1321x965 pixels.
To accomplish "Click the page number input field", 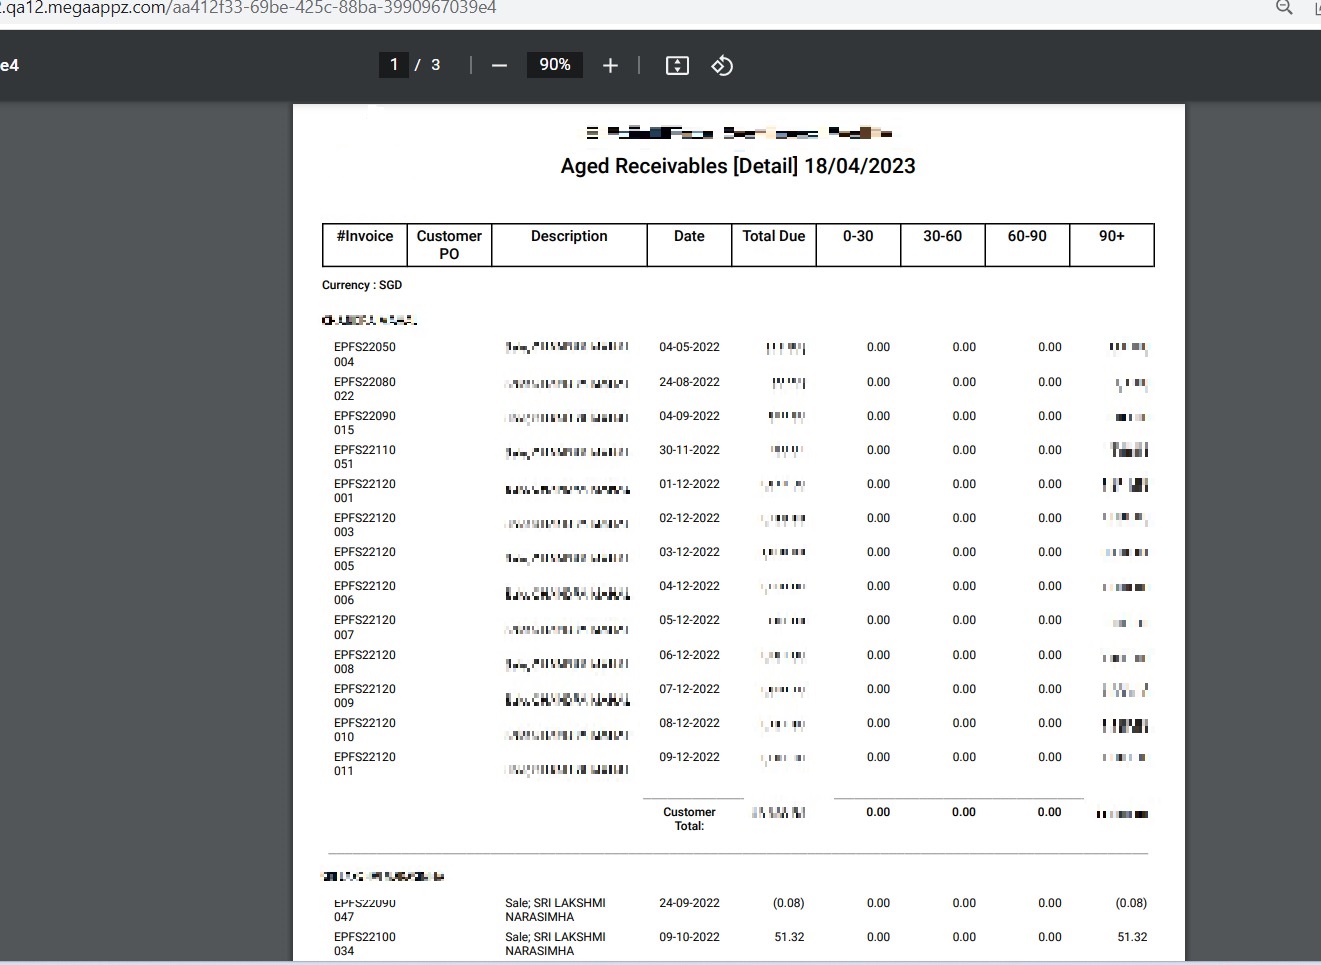I will click(x=394, y=65).
